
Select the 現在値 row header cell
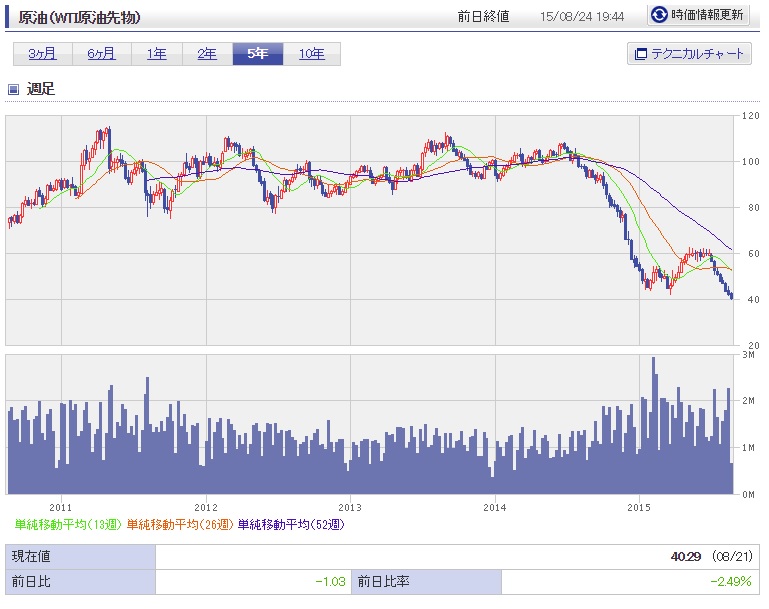80,557
